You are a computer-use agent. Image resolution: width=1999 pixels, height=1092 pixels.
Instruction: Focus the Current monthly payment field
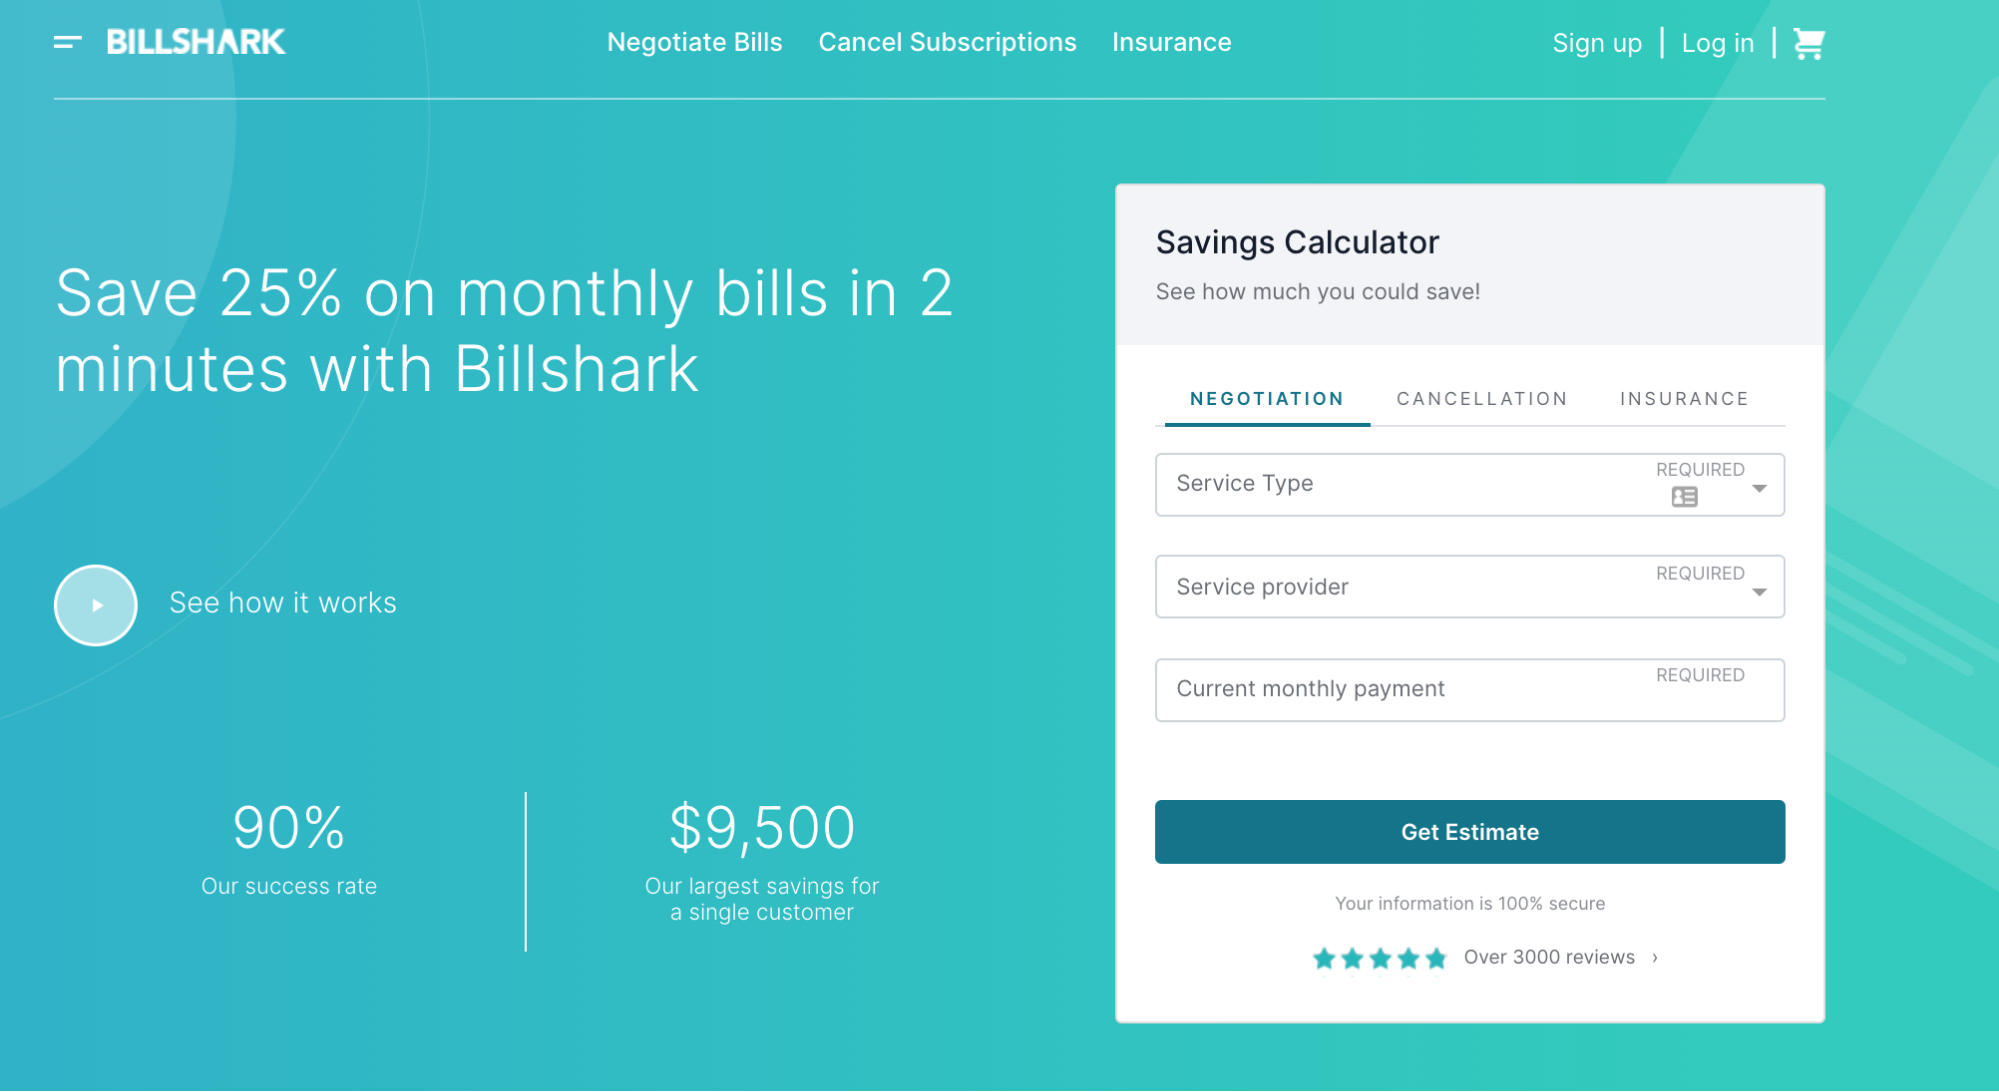pyautogui.click(x=1469, y=690)
